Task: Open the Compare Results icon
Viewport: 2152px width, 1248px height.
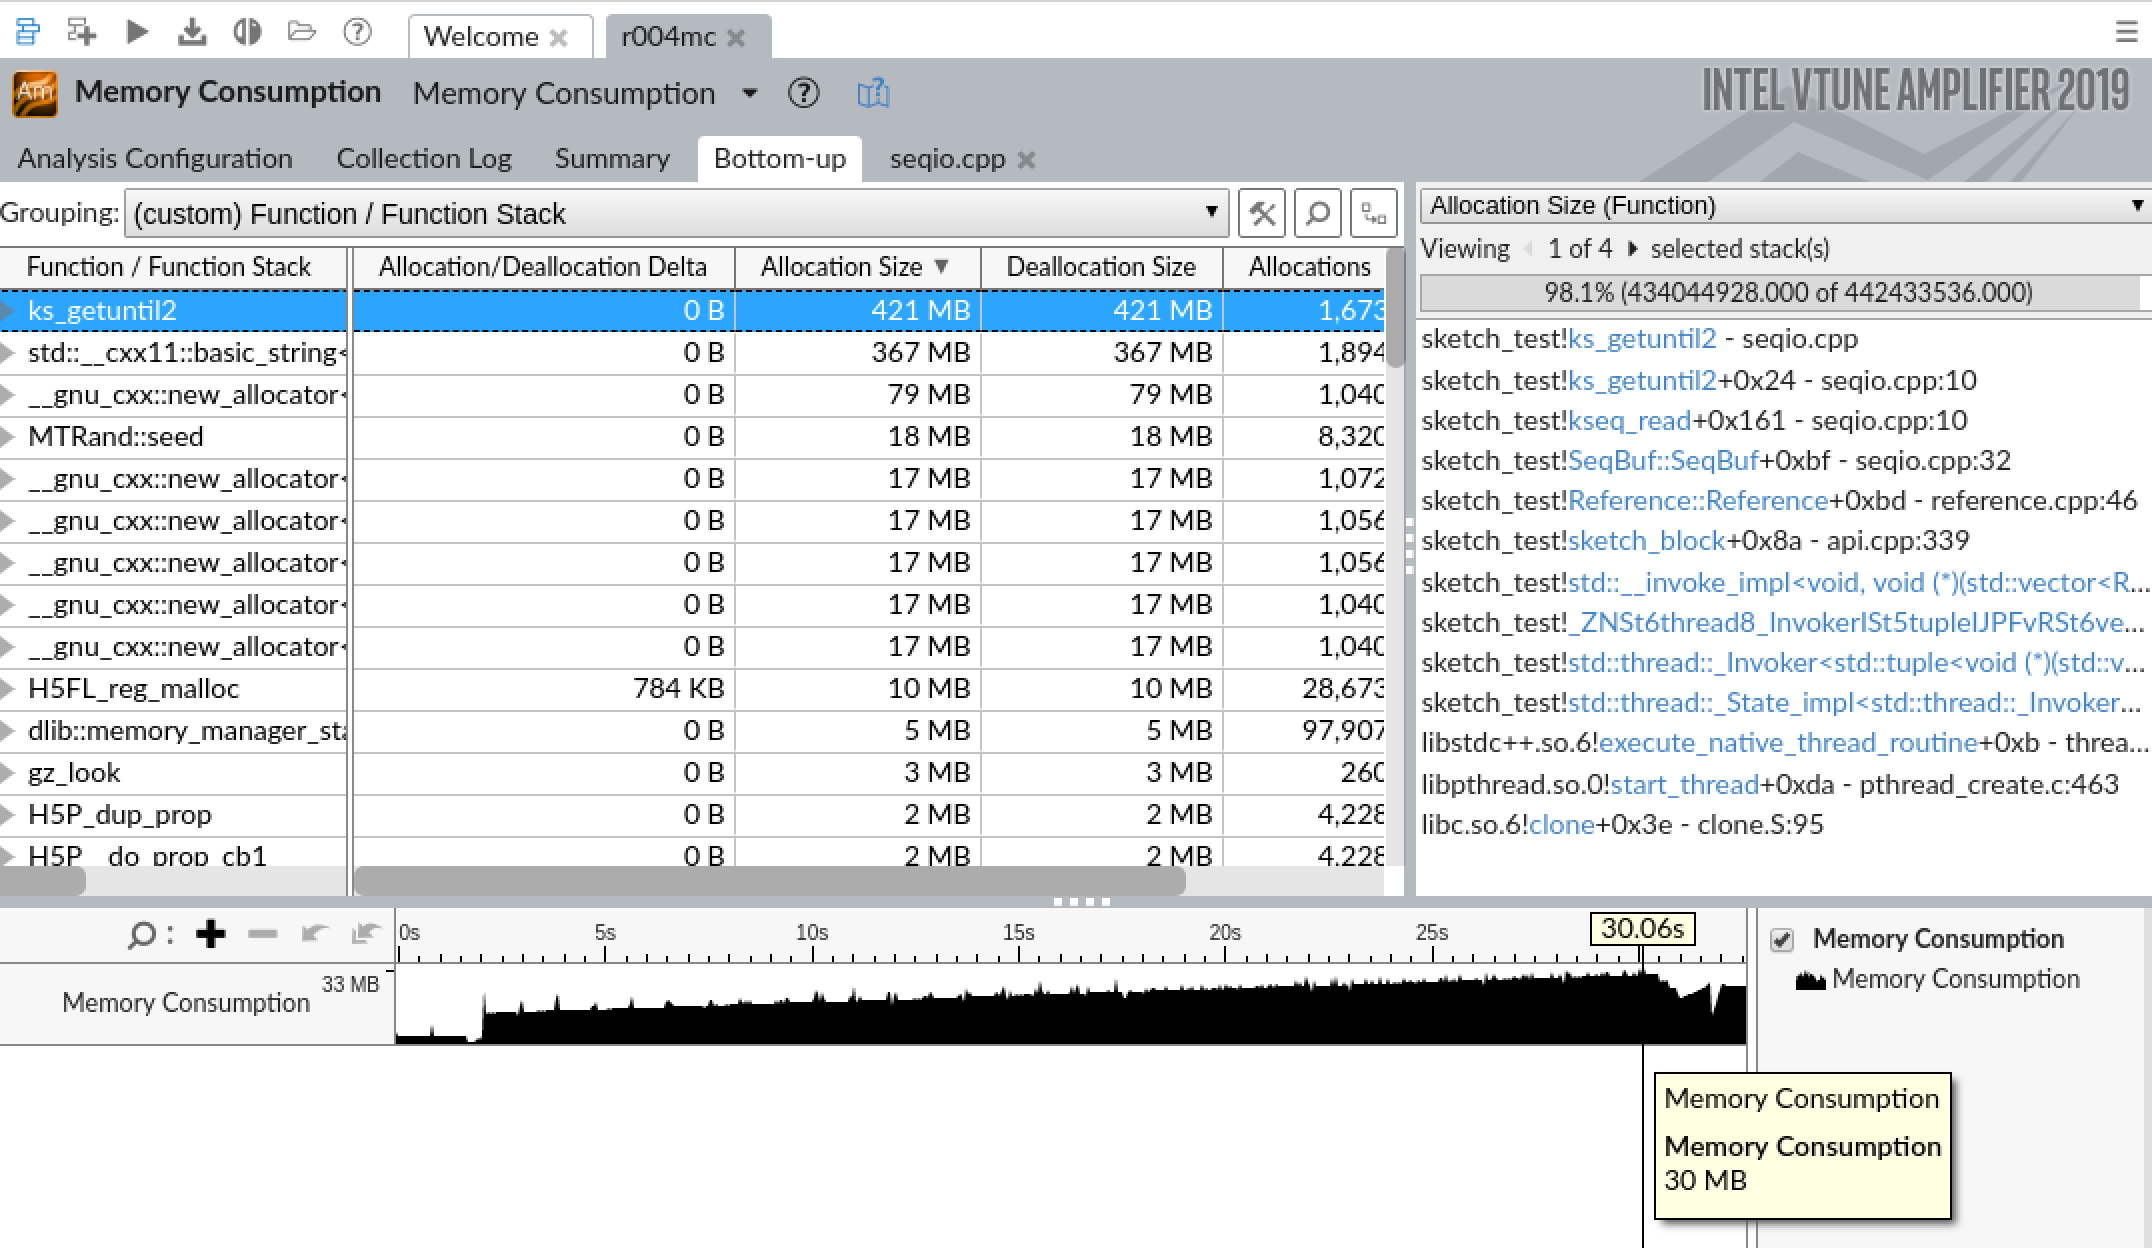Action: [x=248, y=33]
